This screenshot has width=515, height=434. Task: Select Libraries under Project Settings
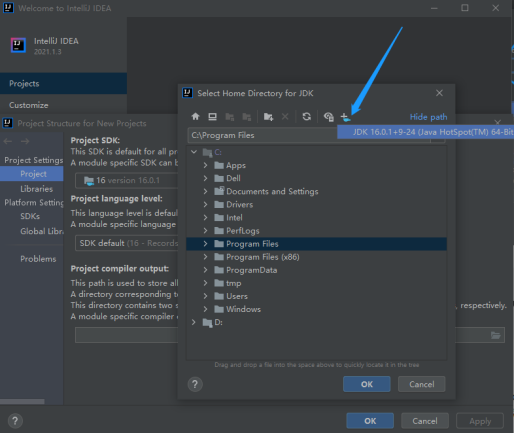click(36, 189)
